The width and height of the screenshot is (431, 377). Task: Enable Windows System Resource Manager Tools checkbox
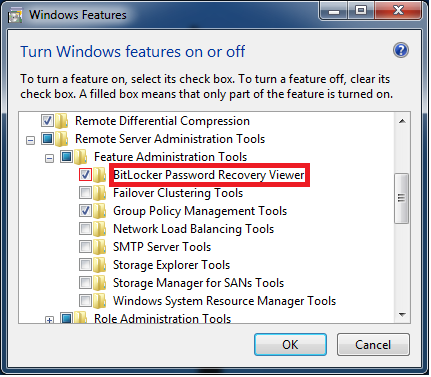85,300
